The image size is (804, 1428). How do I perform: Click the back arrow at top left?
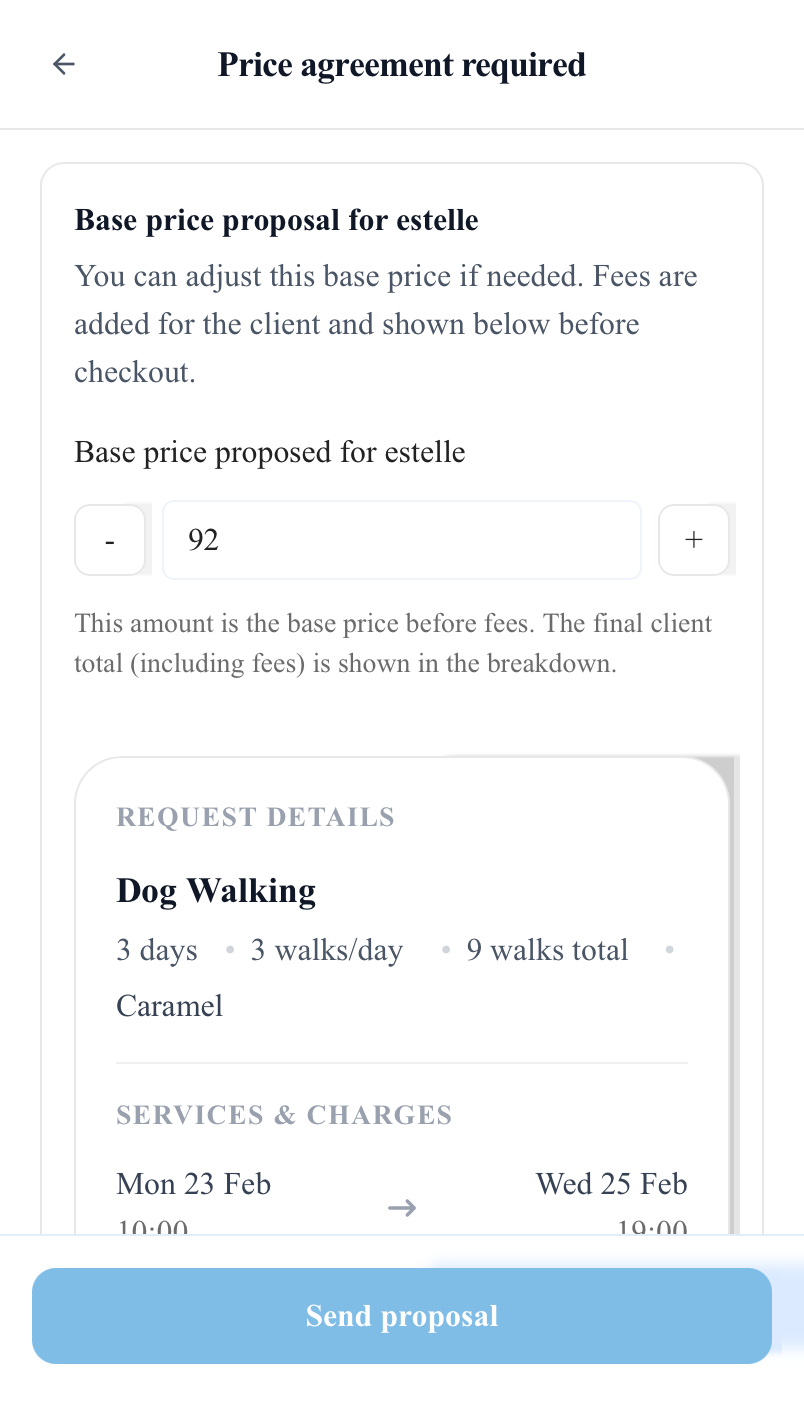(63, 64)
